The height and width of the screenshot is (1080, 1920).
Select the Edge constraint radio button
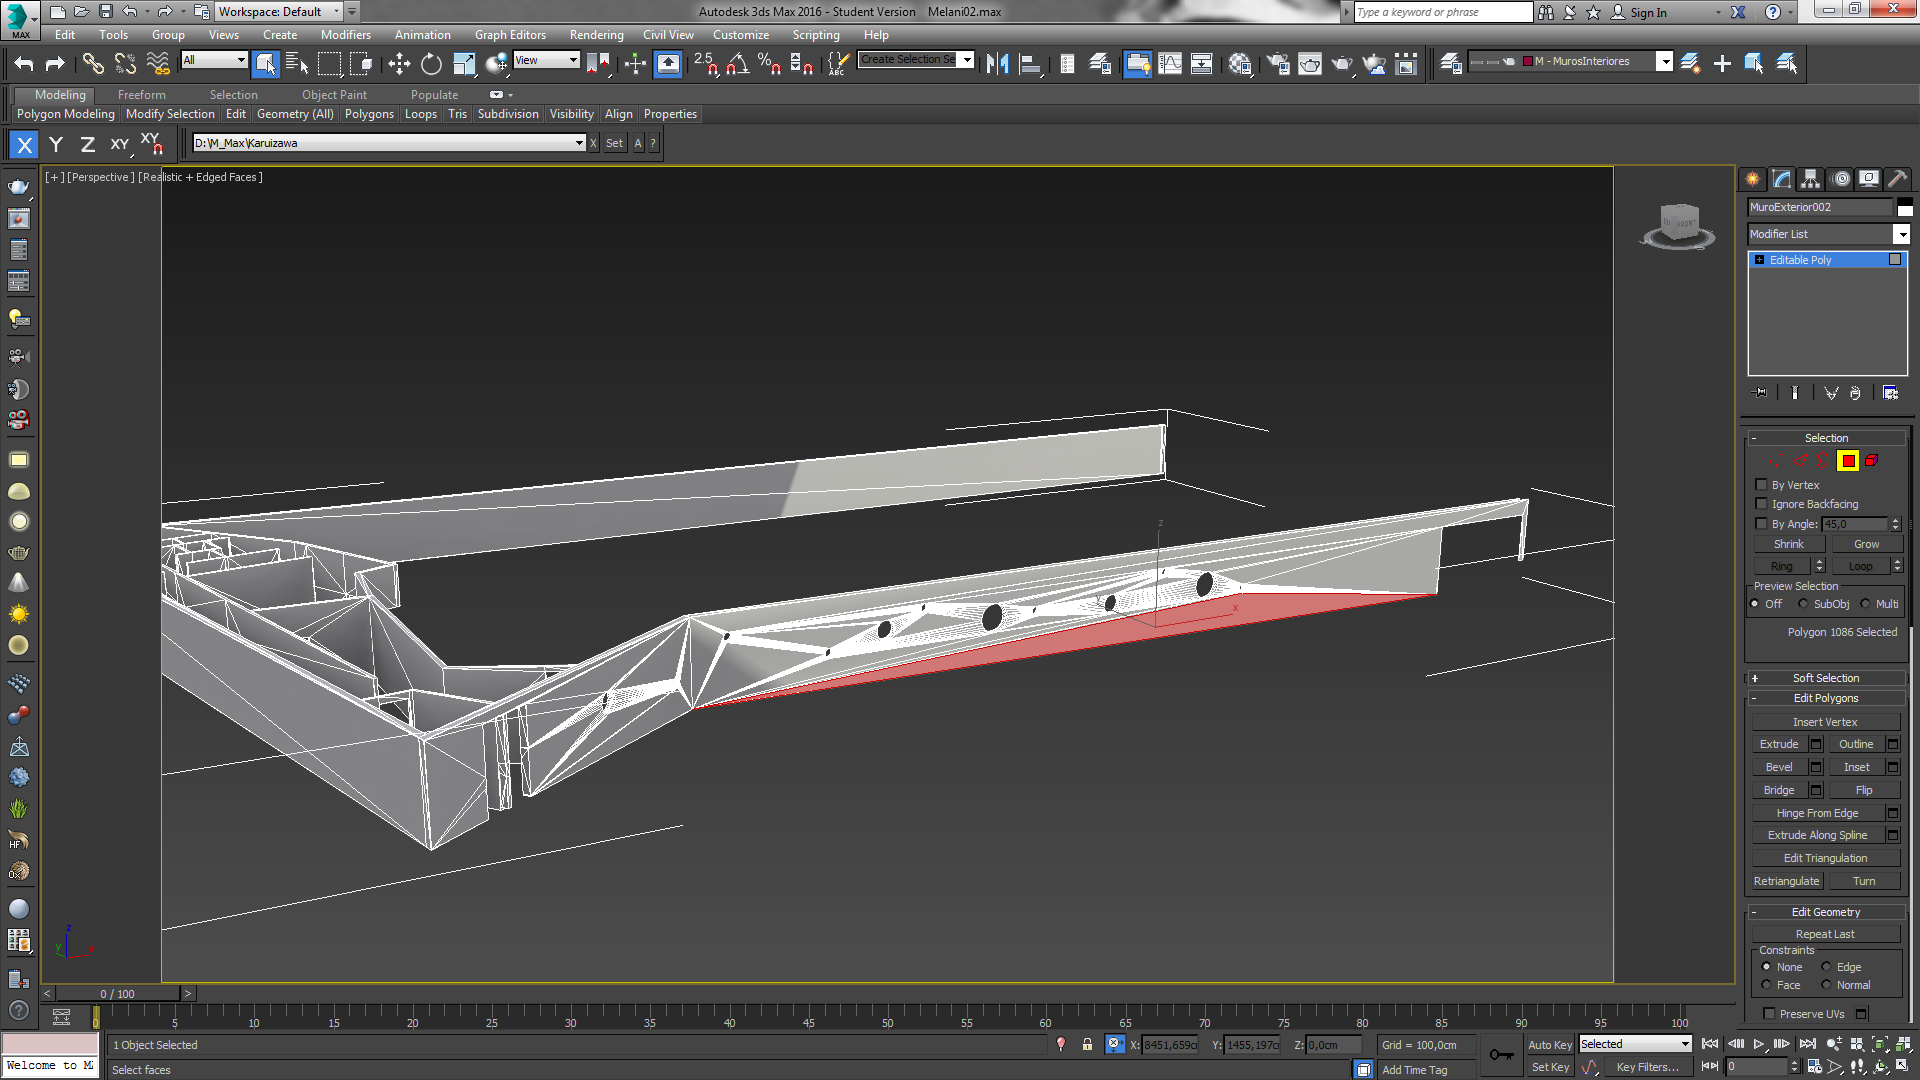1827,967
